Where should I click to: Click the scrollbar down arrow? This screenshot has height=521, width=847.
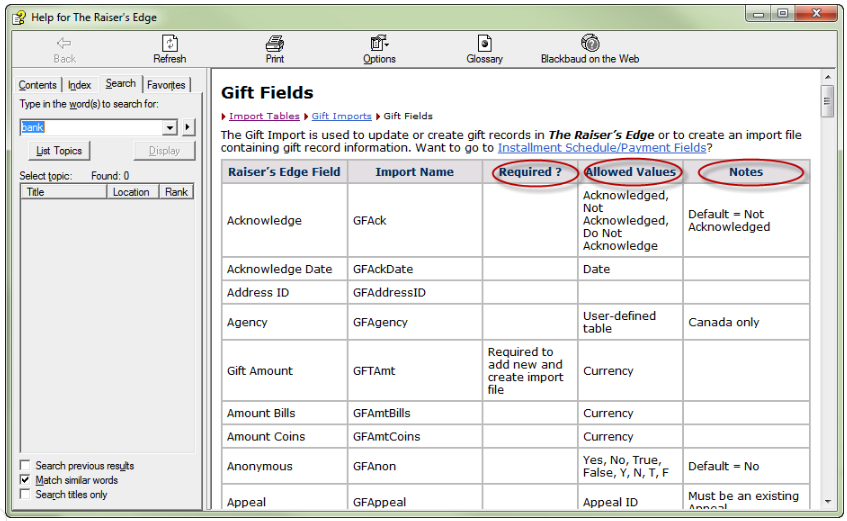828,502
